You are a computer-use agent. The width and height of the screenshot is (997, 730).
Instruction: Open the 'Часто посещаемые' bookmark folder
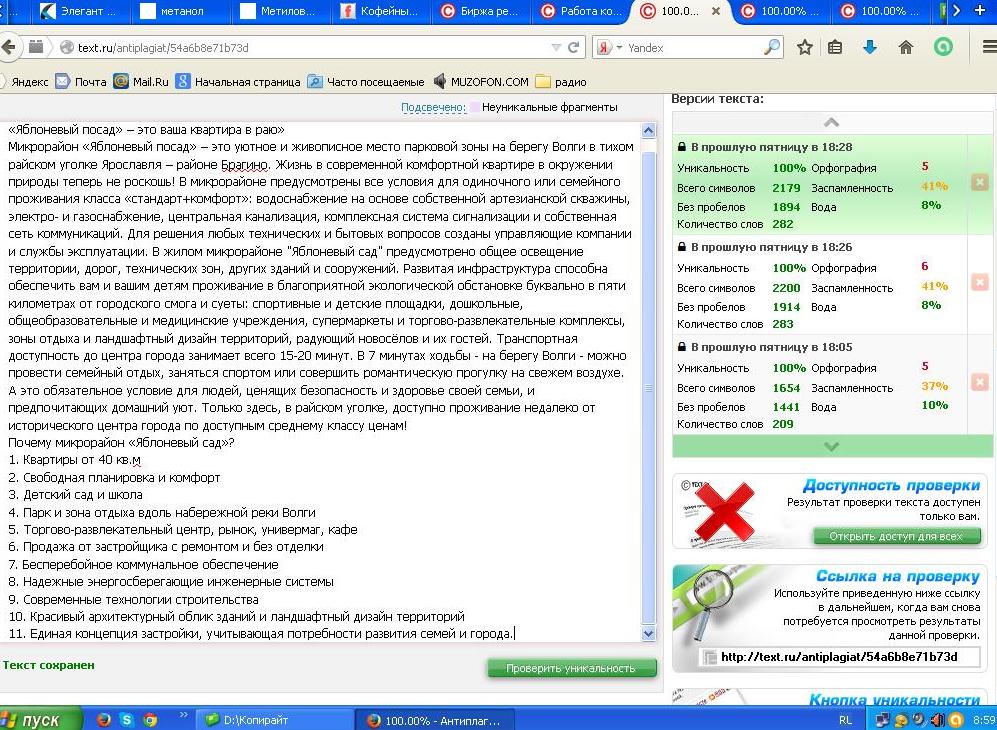(366, 82)
